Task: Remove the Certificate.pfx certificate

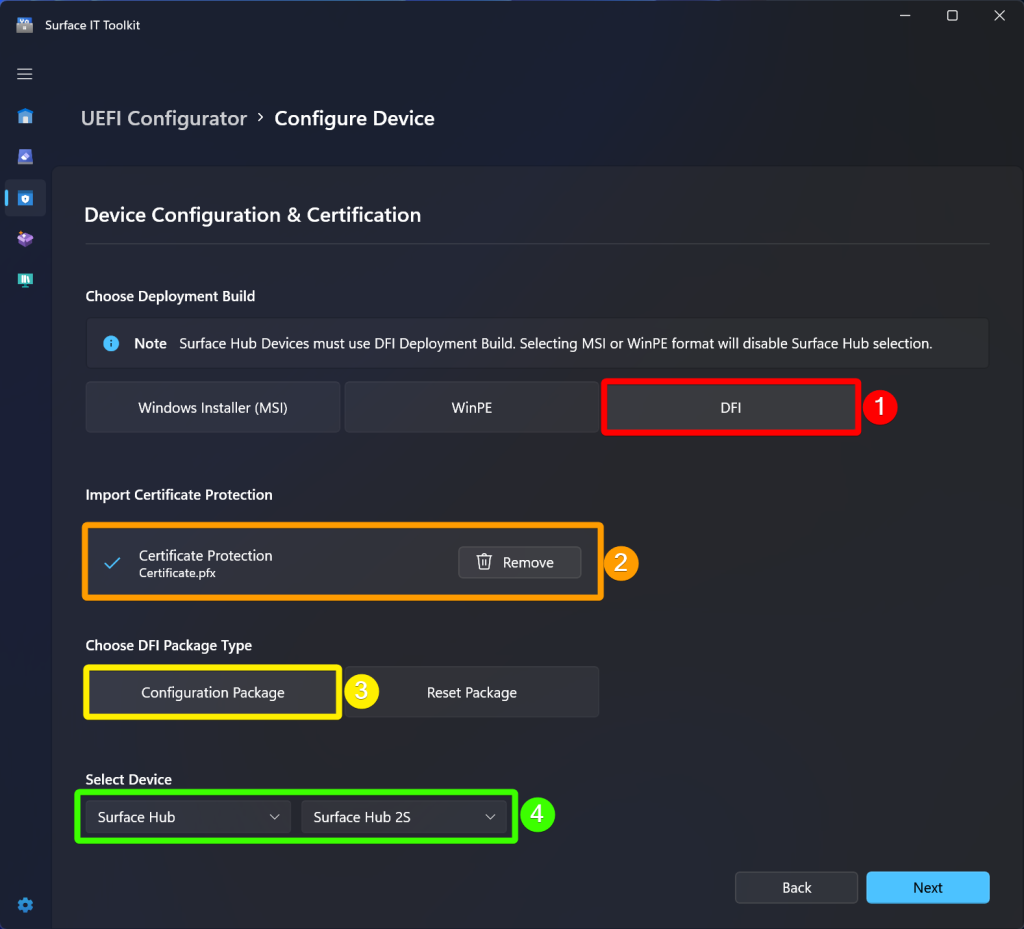Action: coord(519,562)
